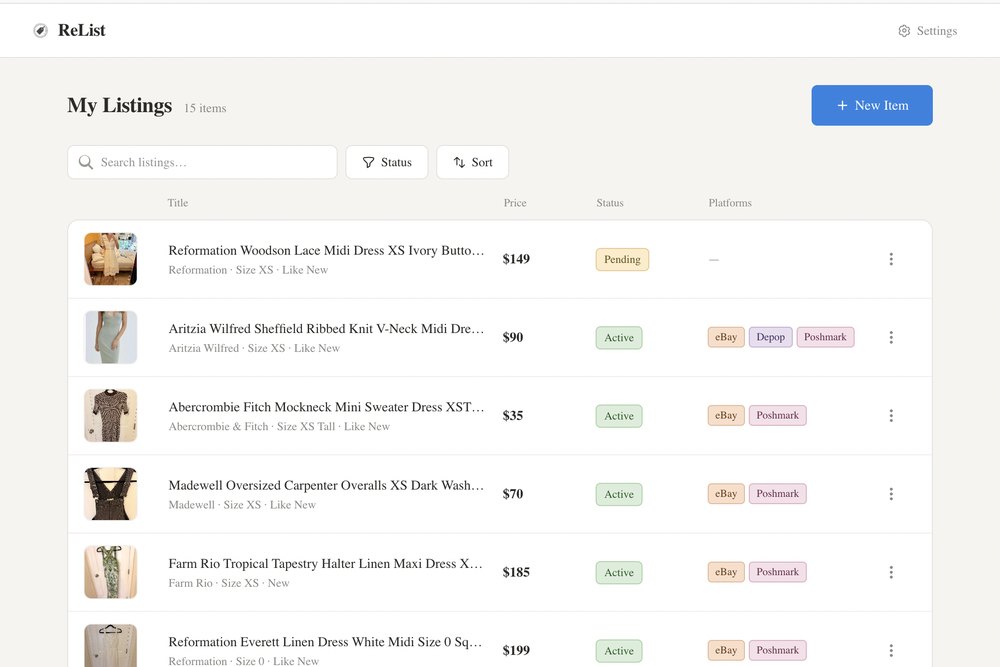Open 'Abercrombie Fitch Mockneck Mini Sweater Dress' title
The width and height of the screenshot is (1000, 667).
point(326,407)
